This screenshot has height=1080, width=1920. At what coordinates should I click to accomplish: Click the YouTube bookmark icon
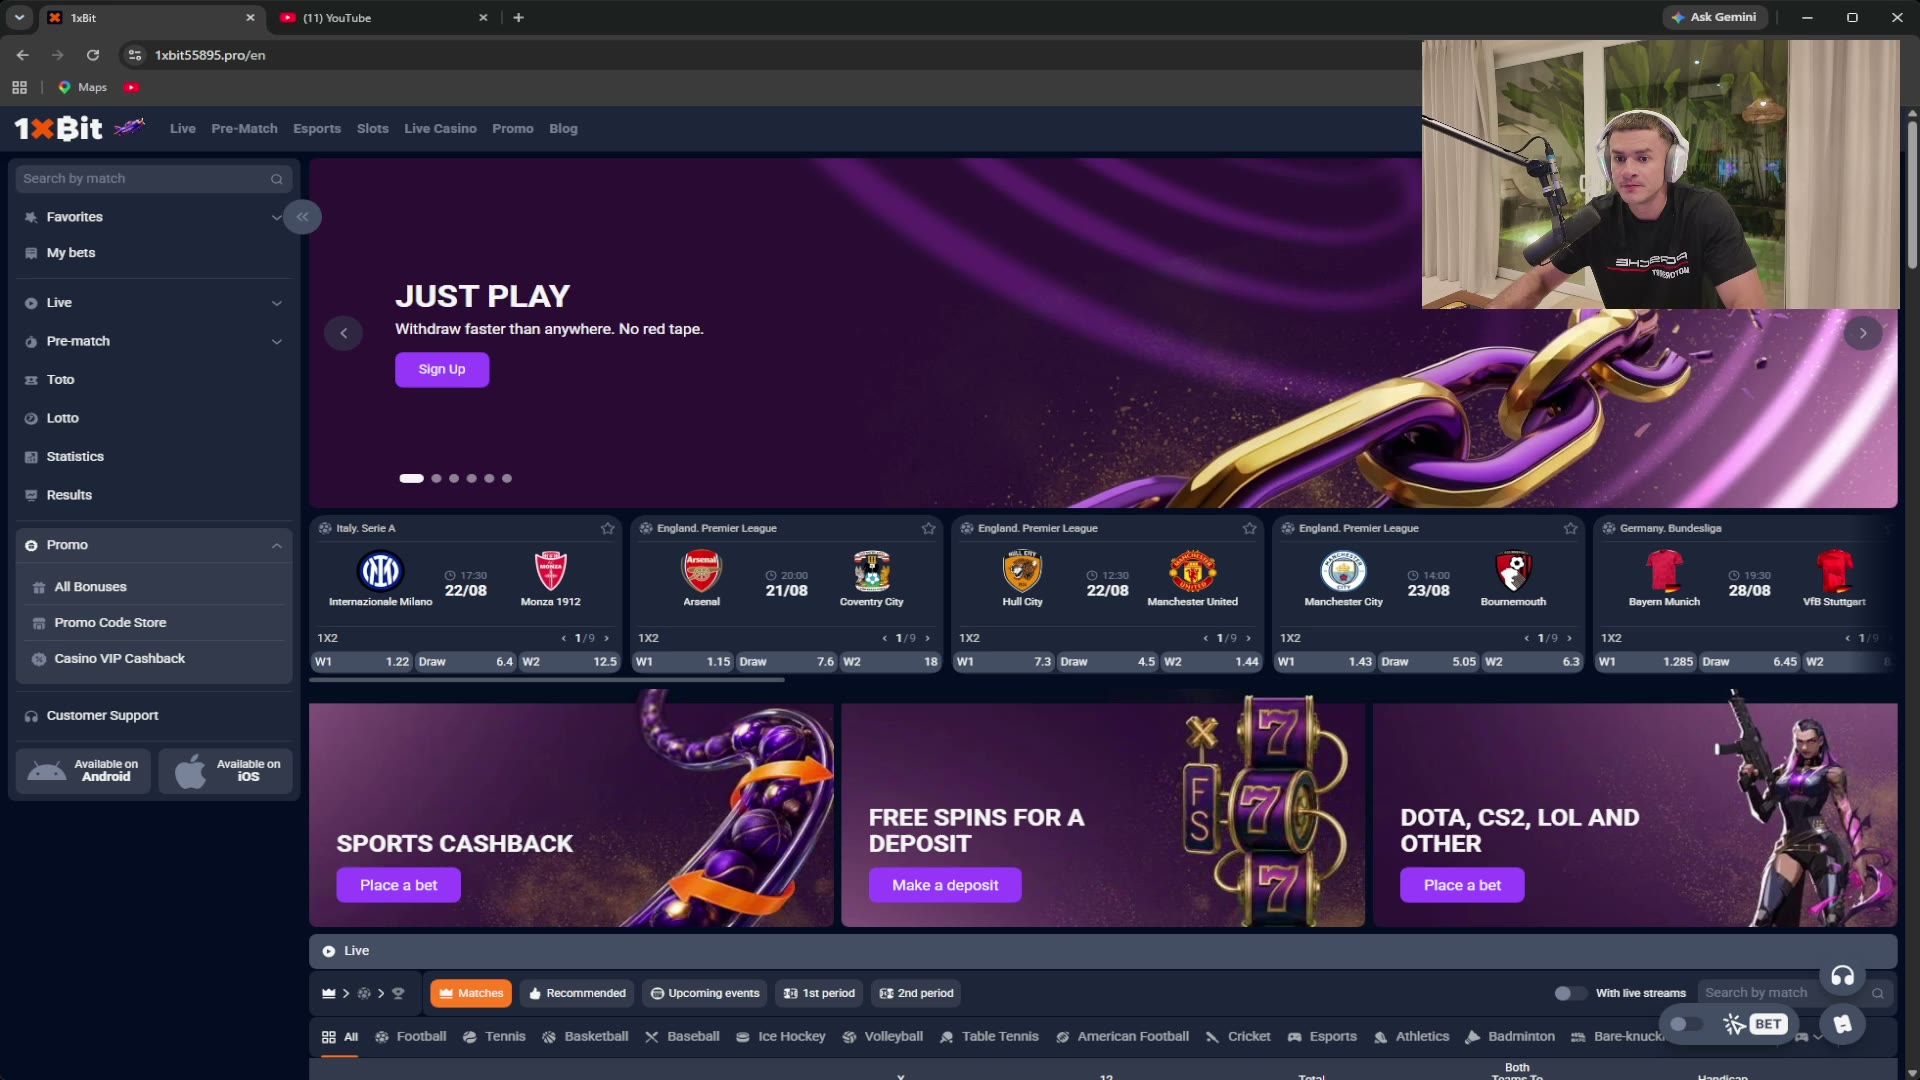[131, 87]
